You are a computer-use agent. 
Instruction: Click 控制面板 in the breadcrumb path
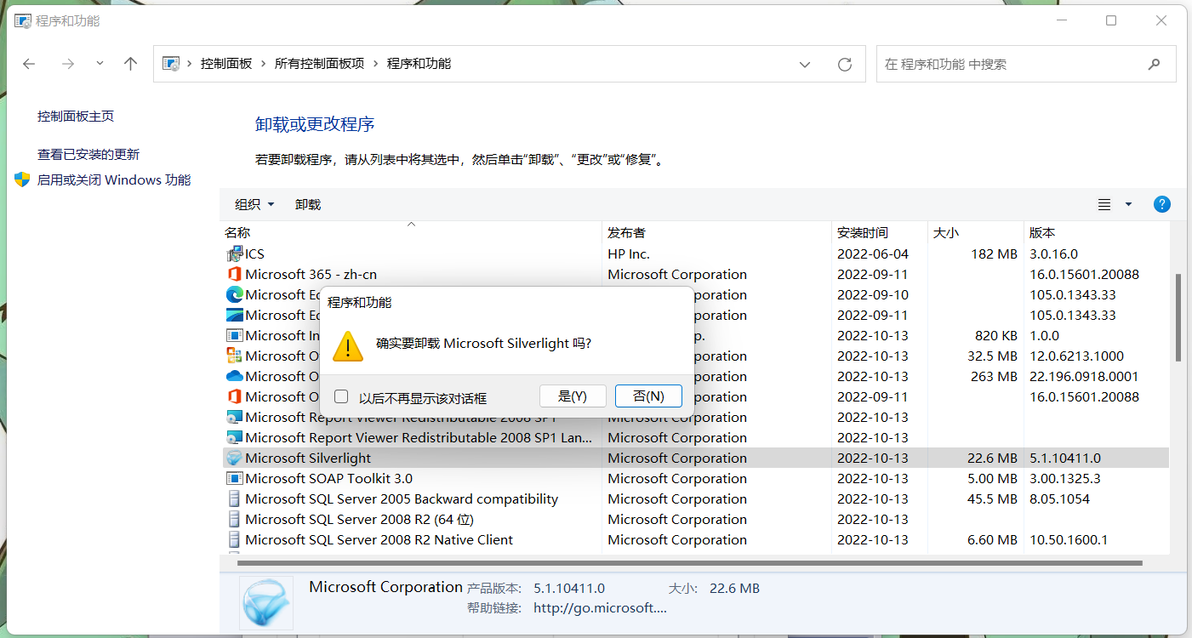[226, 64]
